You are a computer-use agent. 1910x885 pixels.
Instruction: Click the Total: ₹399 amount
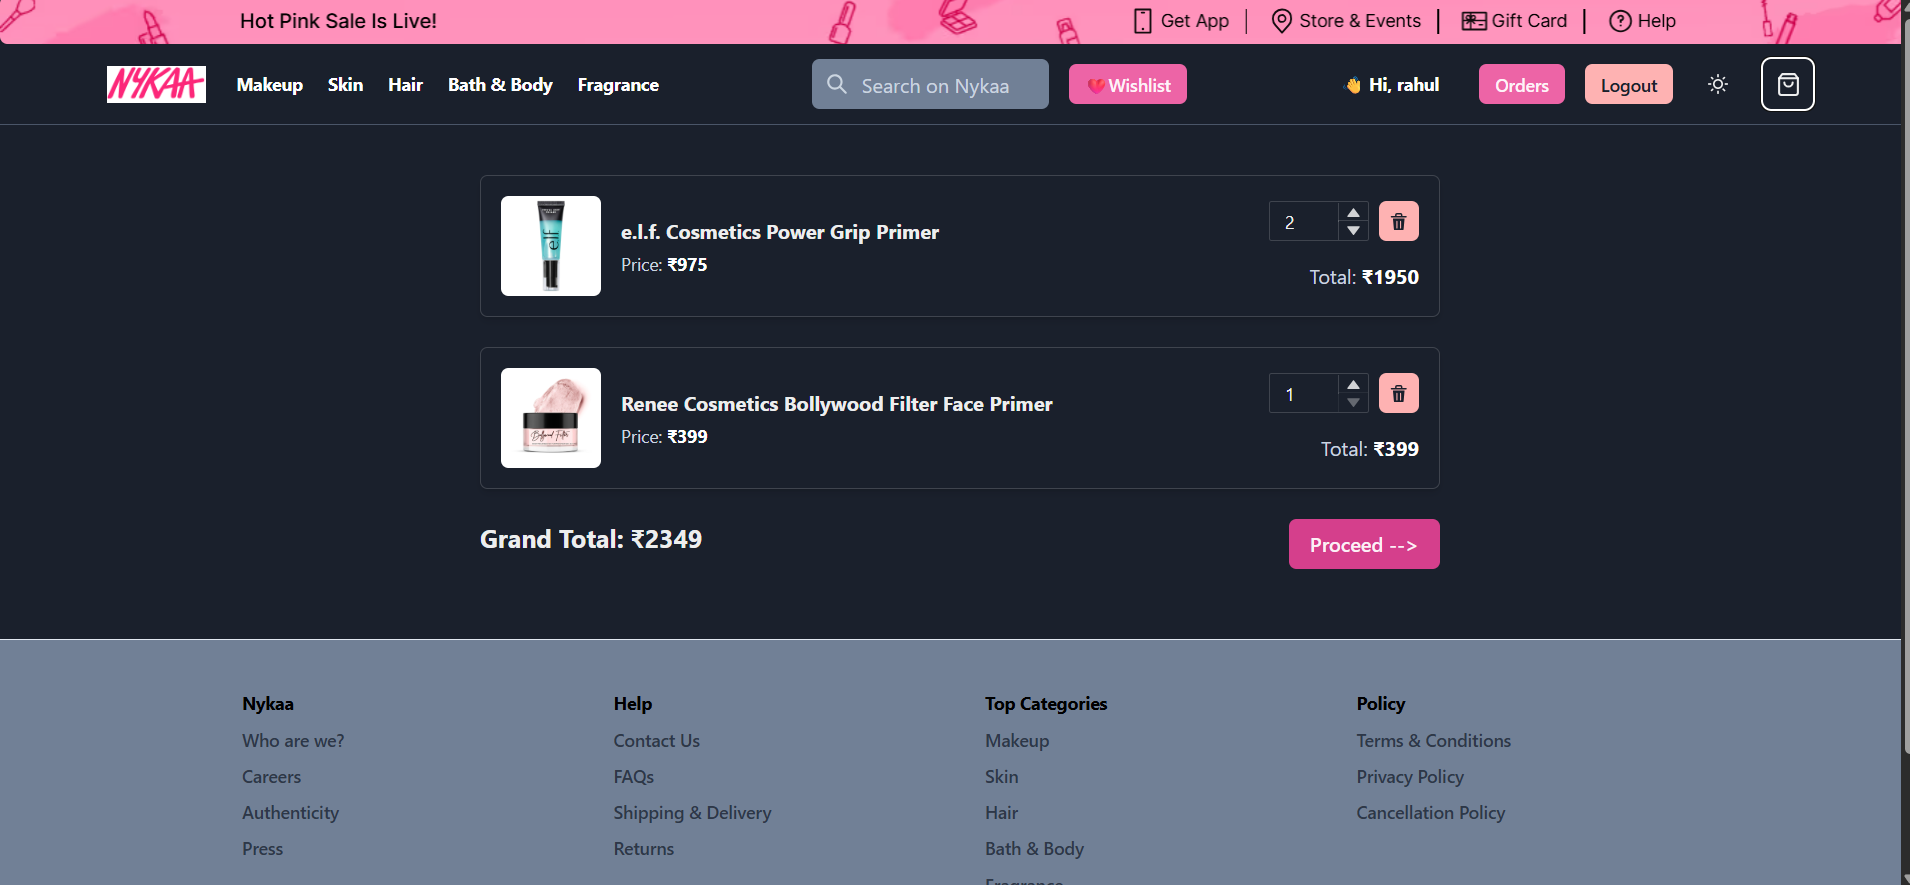(1369, 449)
